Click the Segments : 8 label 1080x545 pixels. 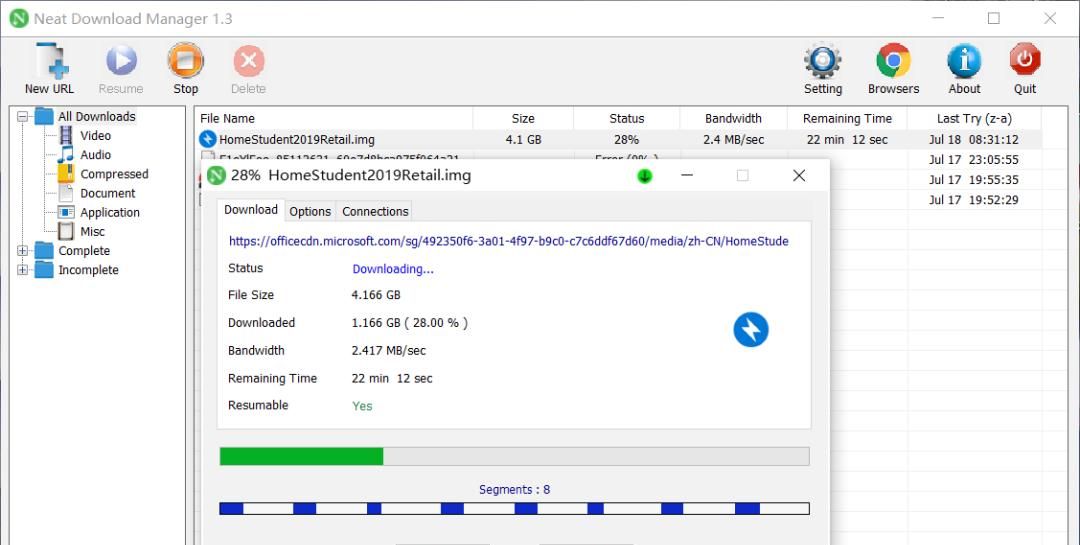pyautogui.click(x=514, y=490)
